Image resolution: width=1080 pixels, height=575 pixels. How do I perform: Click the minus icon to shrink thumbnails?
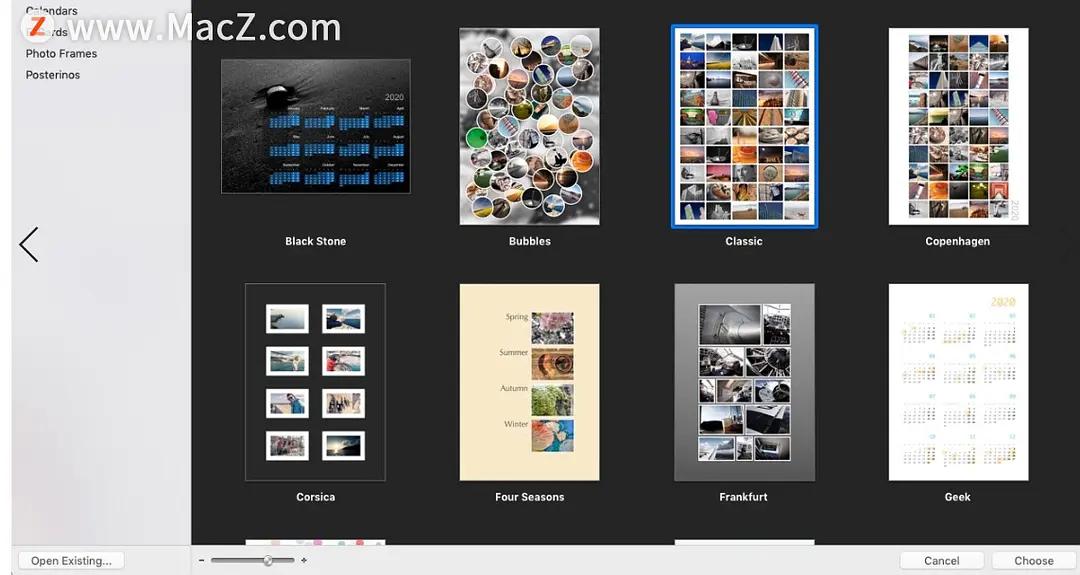pos(201,561)
